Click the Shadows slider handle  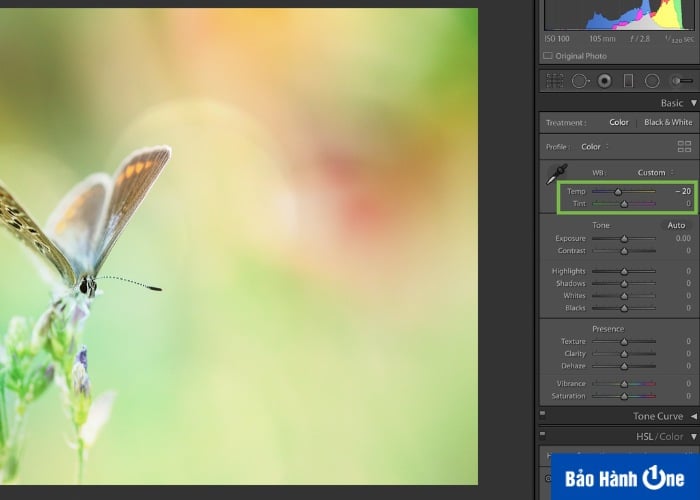[624, 283]
